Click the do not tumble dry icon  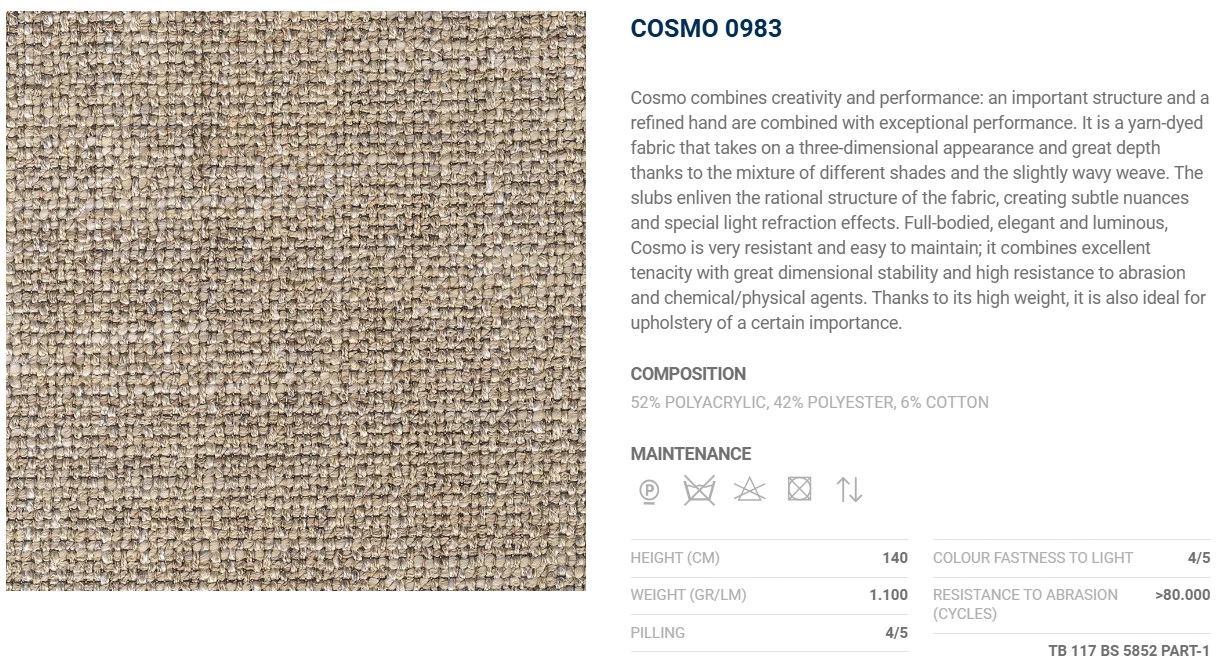(x=799, y=489)
